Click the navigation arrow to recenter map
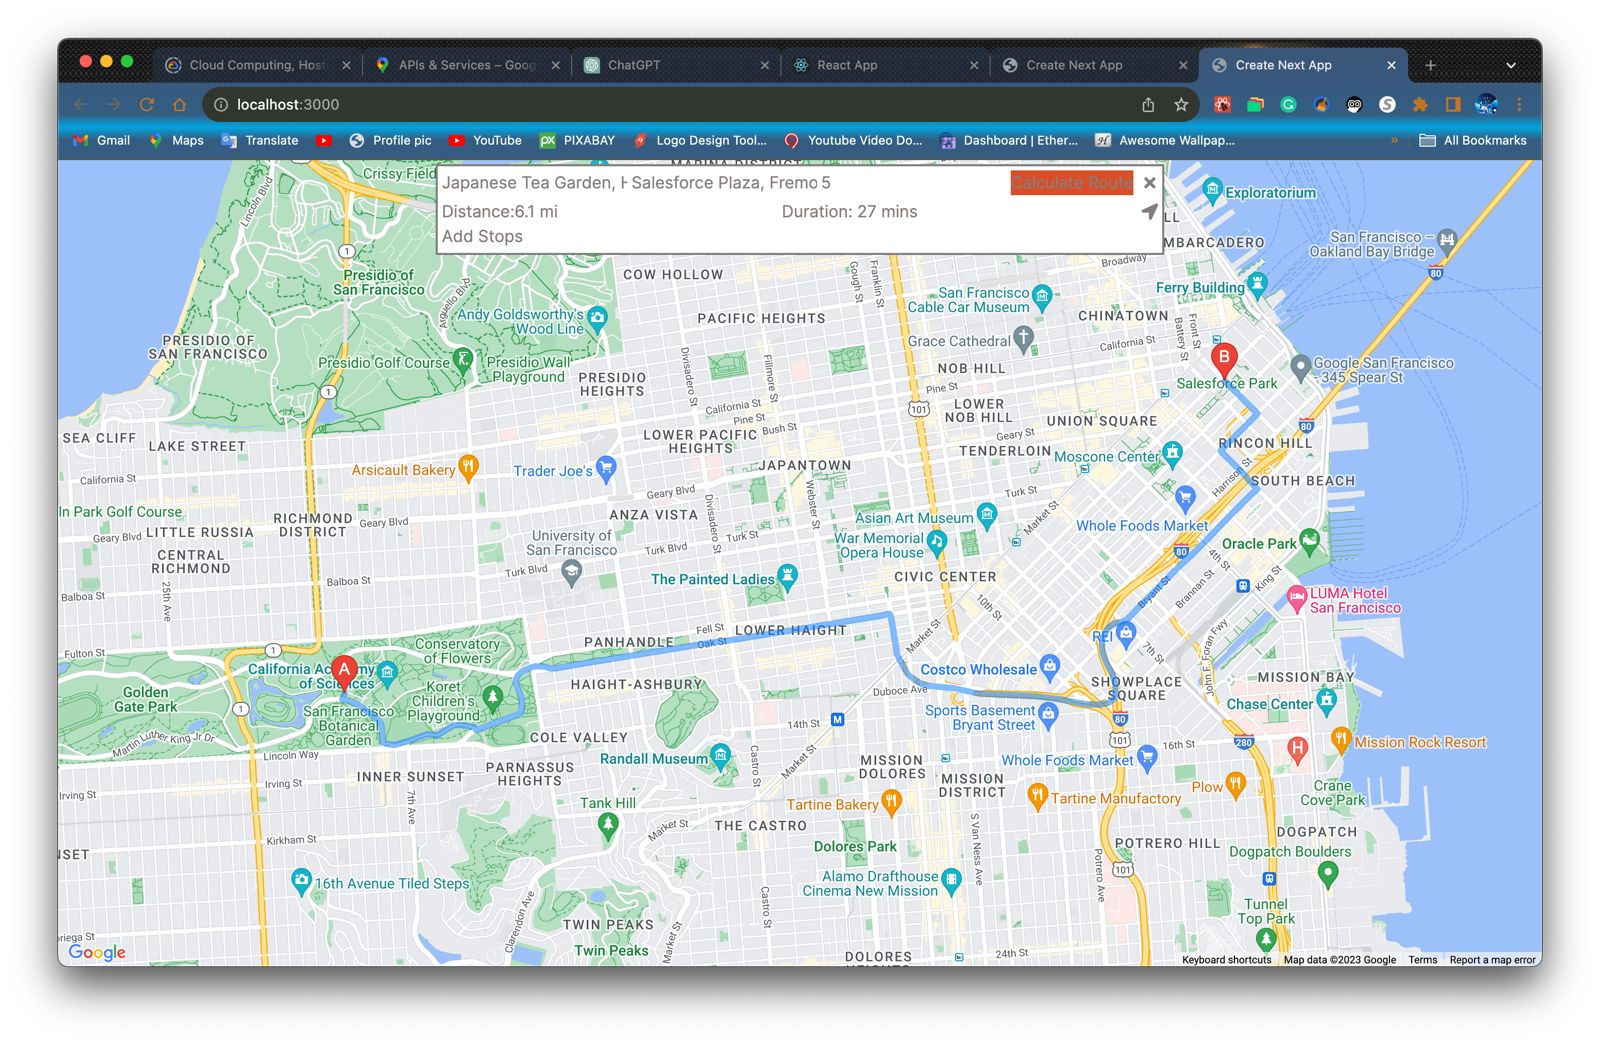The width and height of the screenshot is (1600, 1043). coord(1150,212)
